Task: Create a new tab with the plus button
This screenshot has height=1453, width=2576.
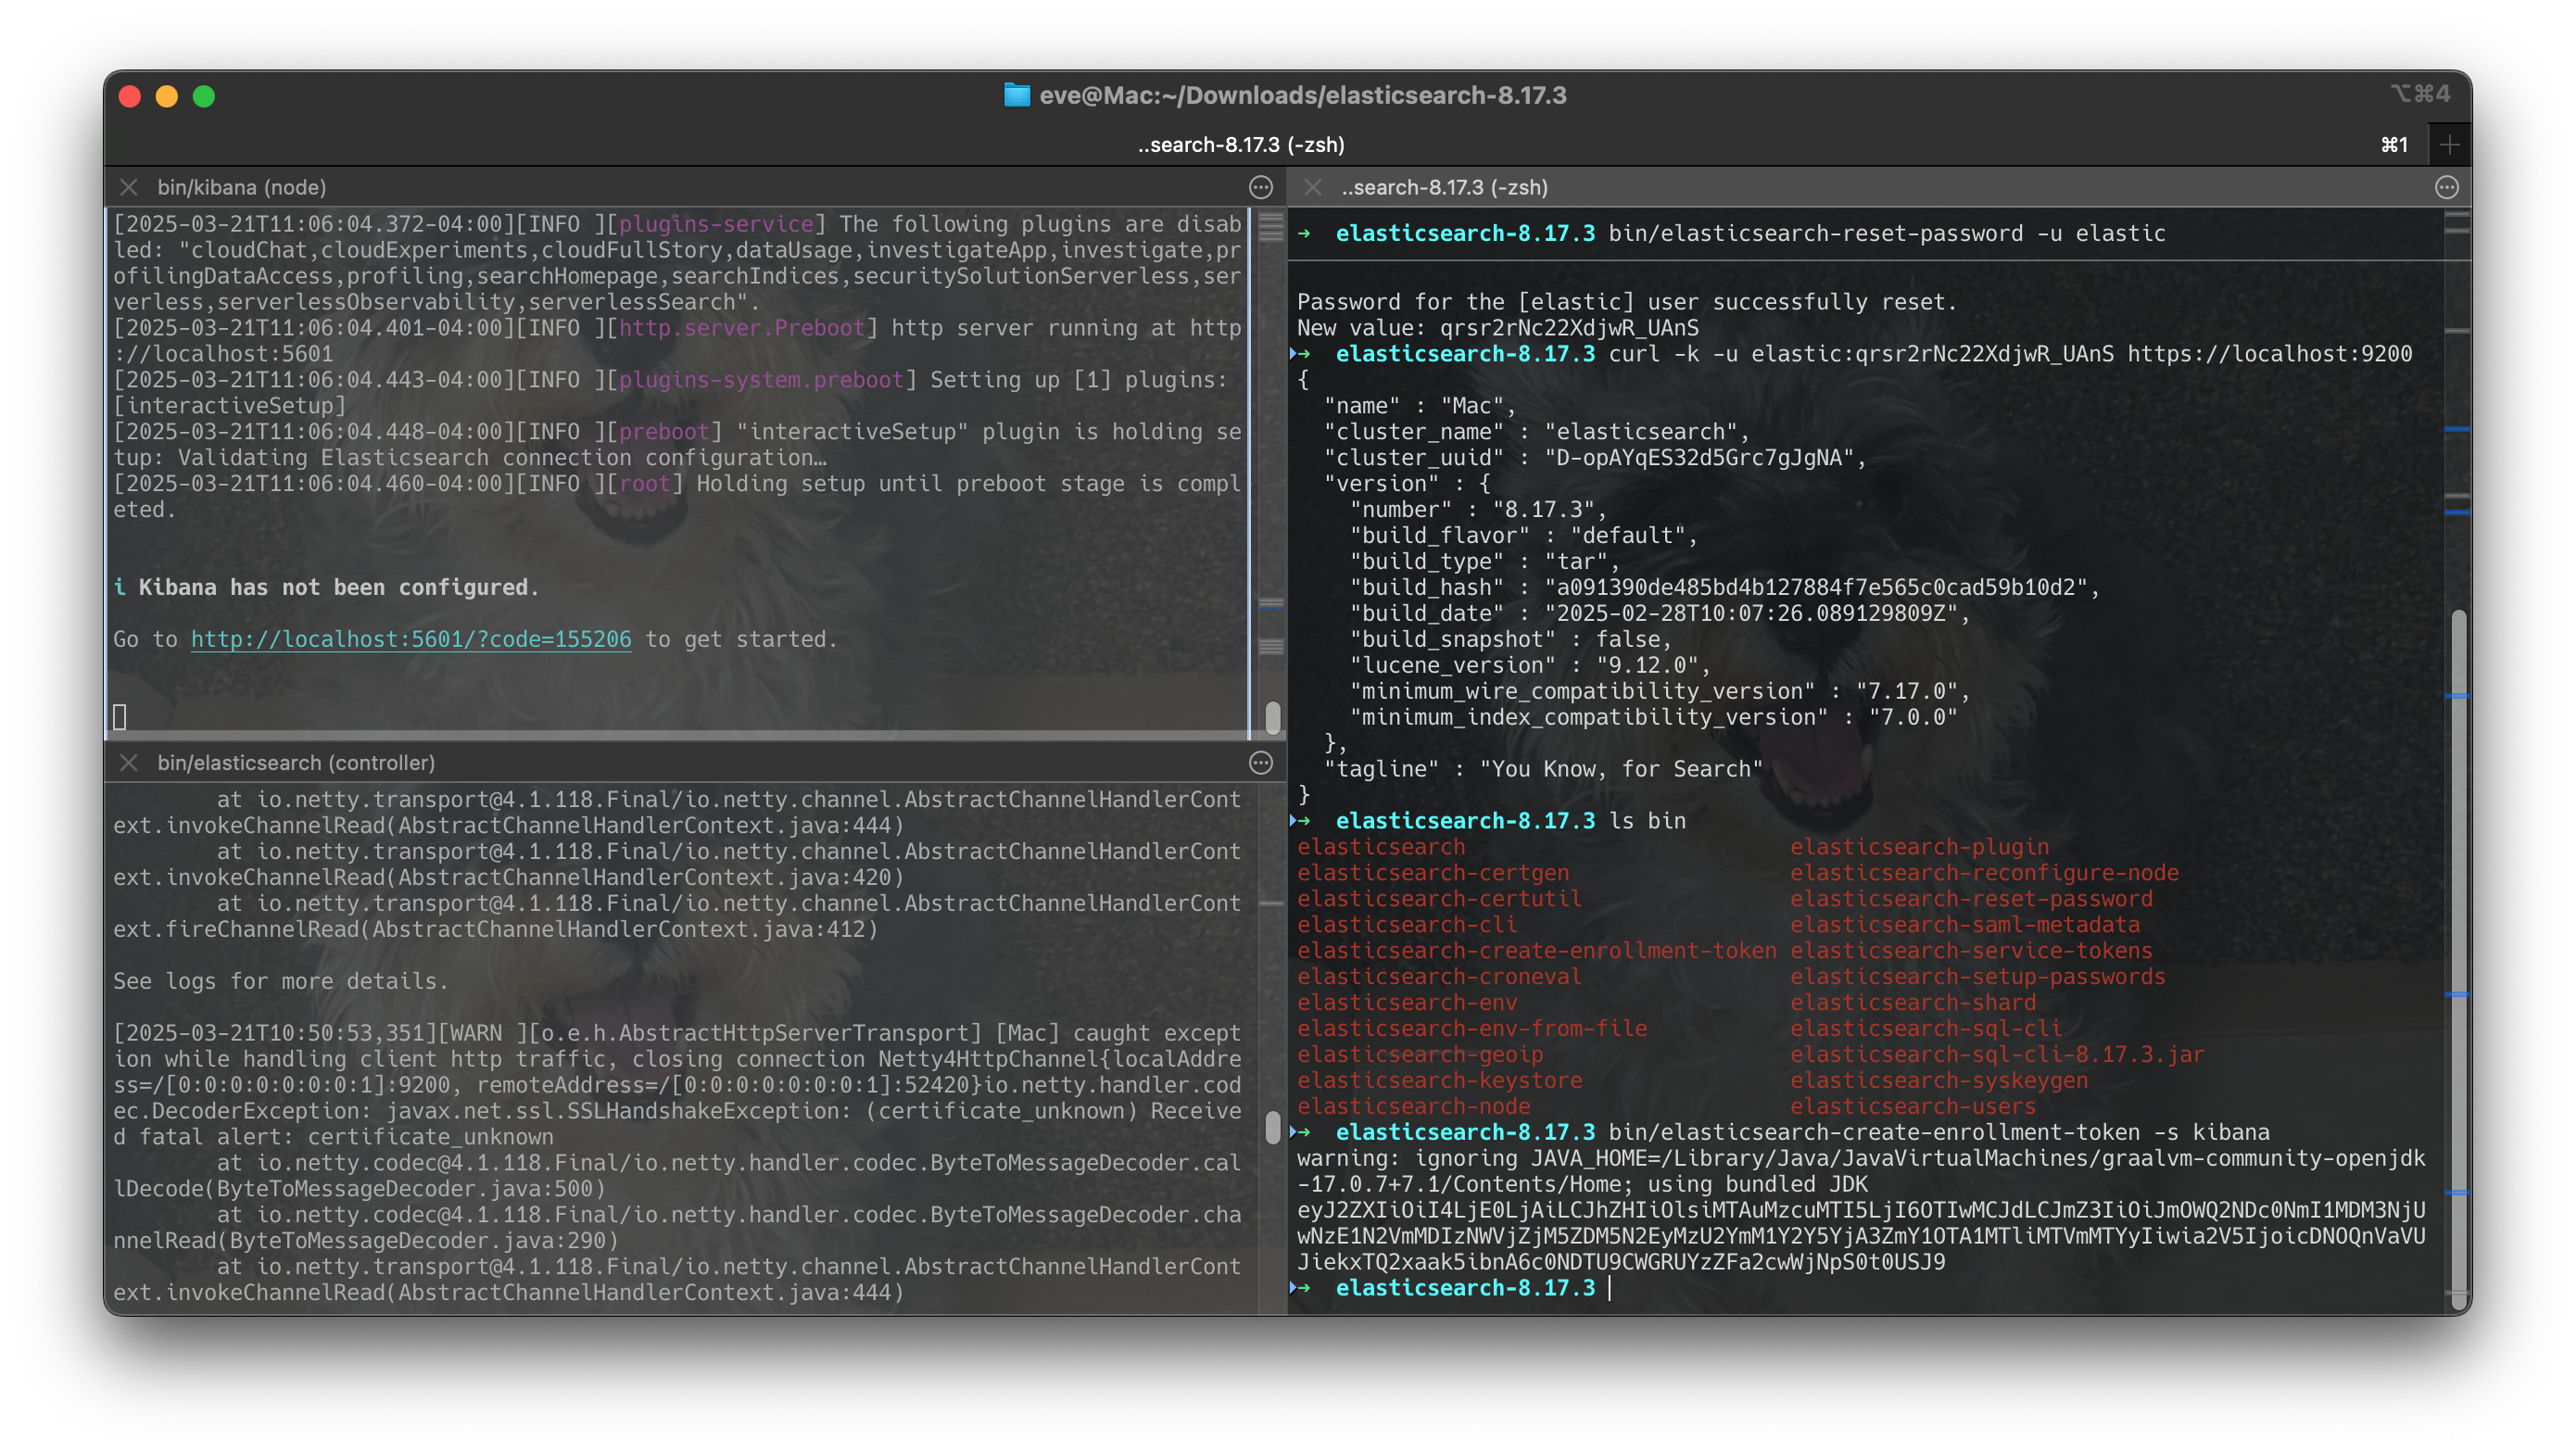Action: (2449, 143)
